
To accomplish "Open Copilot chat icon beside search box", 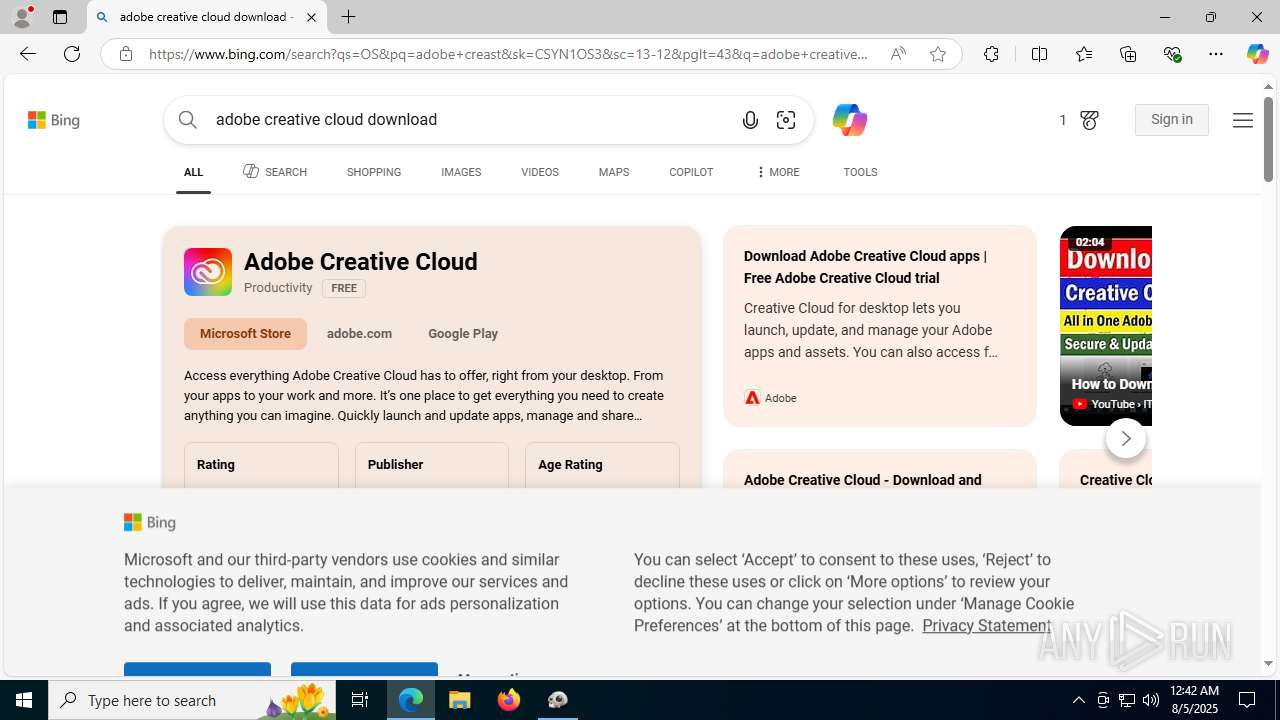I will click(849, 120).
